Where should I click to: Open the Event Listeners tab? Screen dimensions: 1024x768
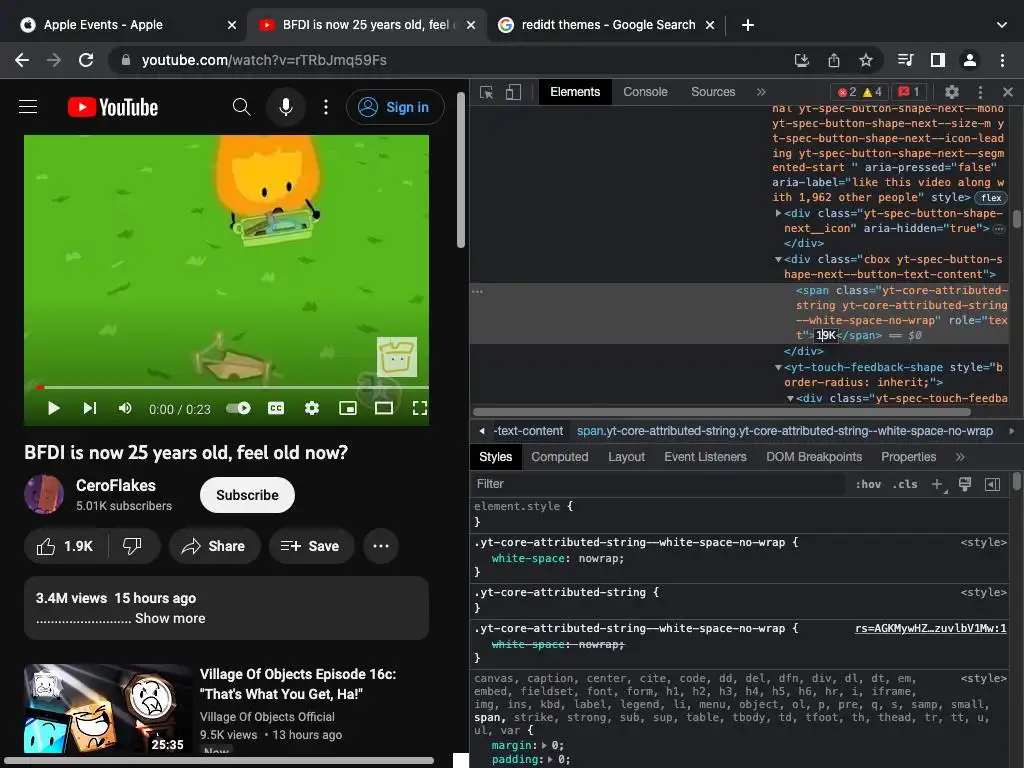pos(705,456)
